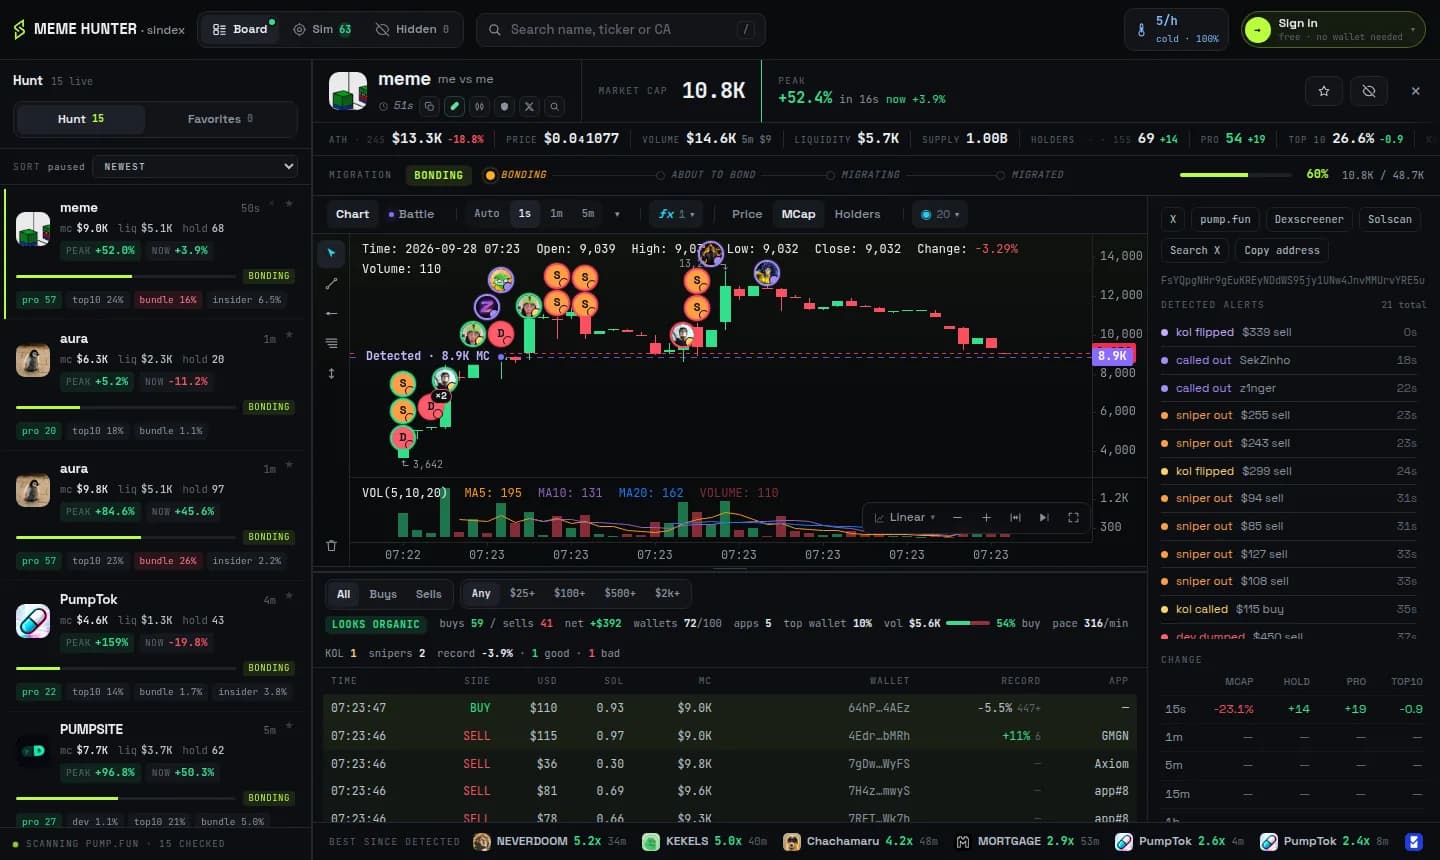
Task: Select the cursor pointer chart tool
Action: [331, 253]
